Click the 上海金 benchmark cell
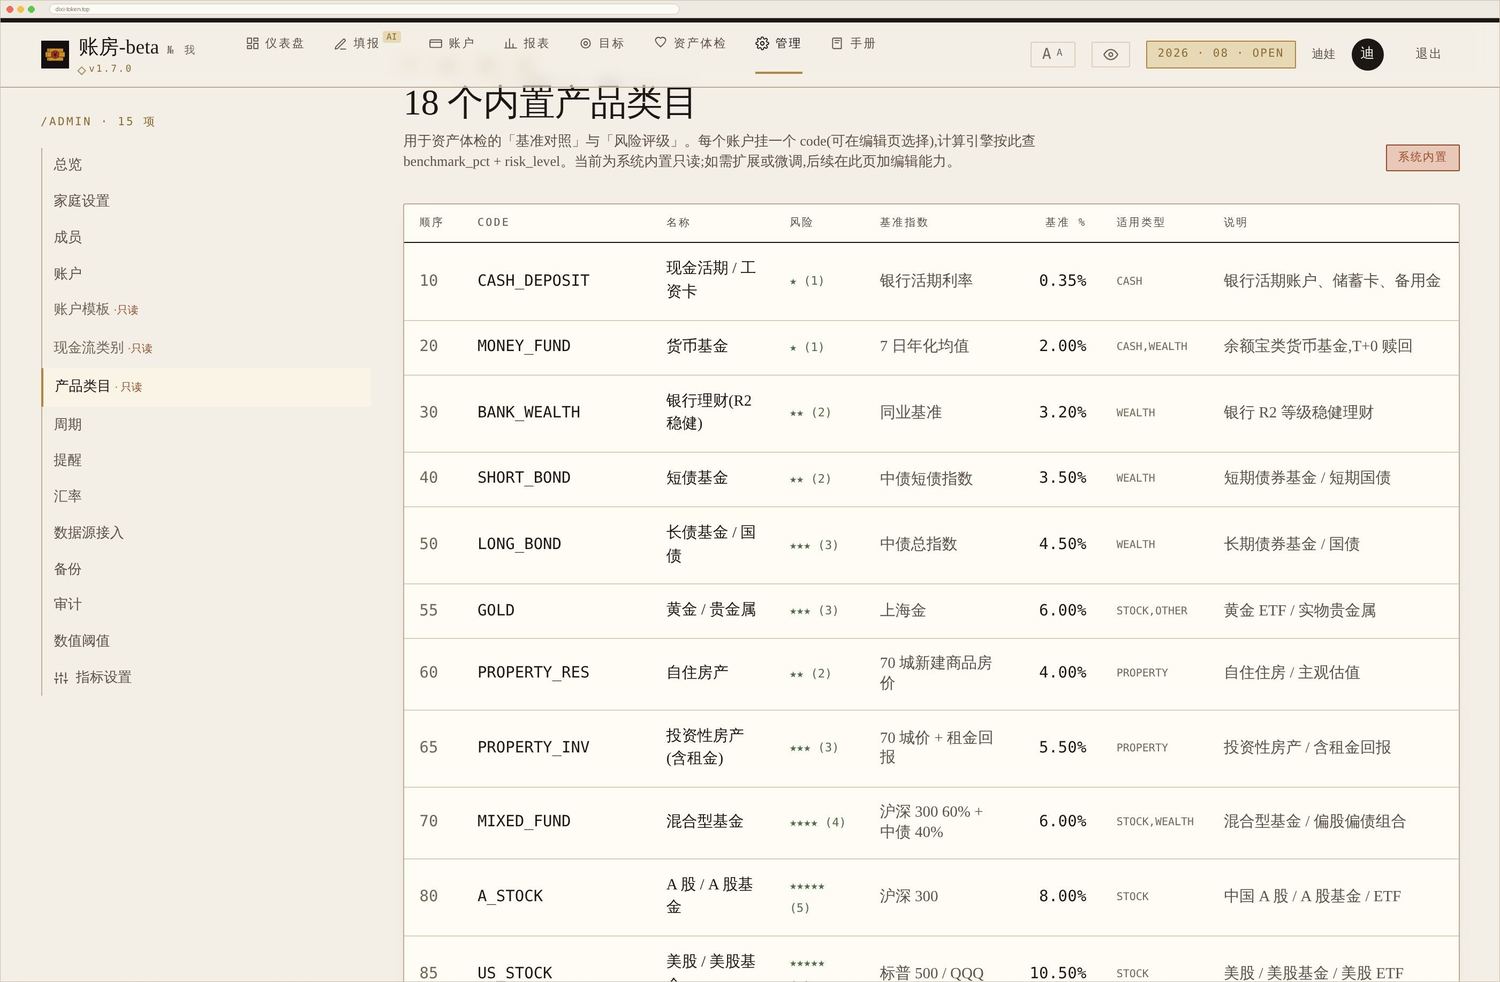Screen dimensions: 1500x982 [x=903, y=610]
